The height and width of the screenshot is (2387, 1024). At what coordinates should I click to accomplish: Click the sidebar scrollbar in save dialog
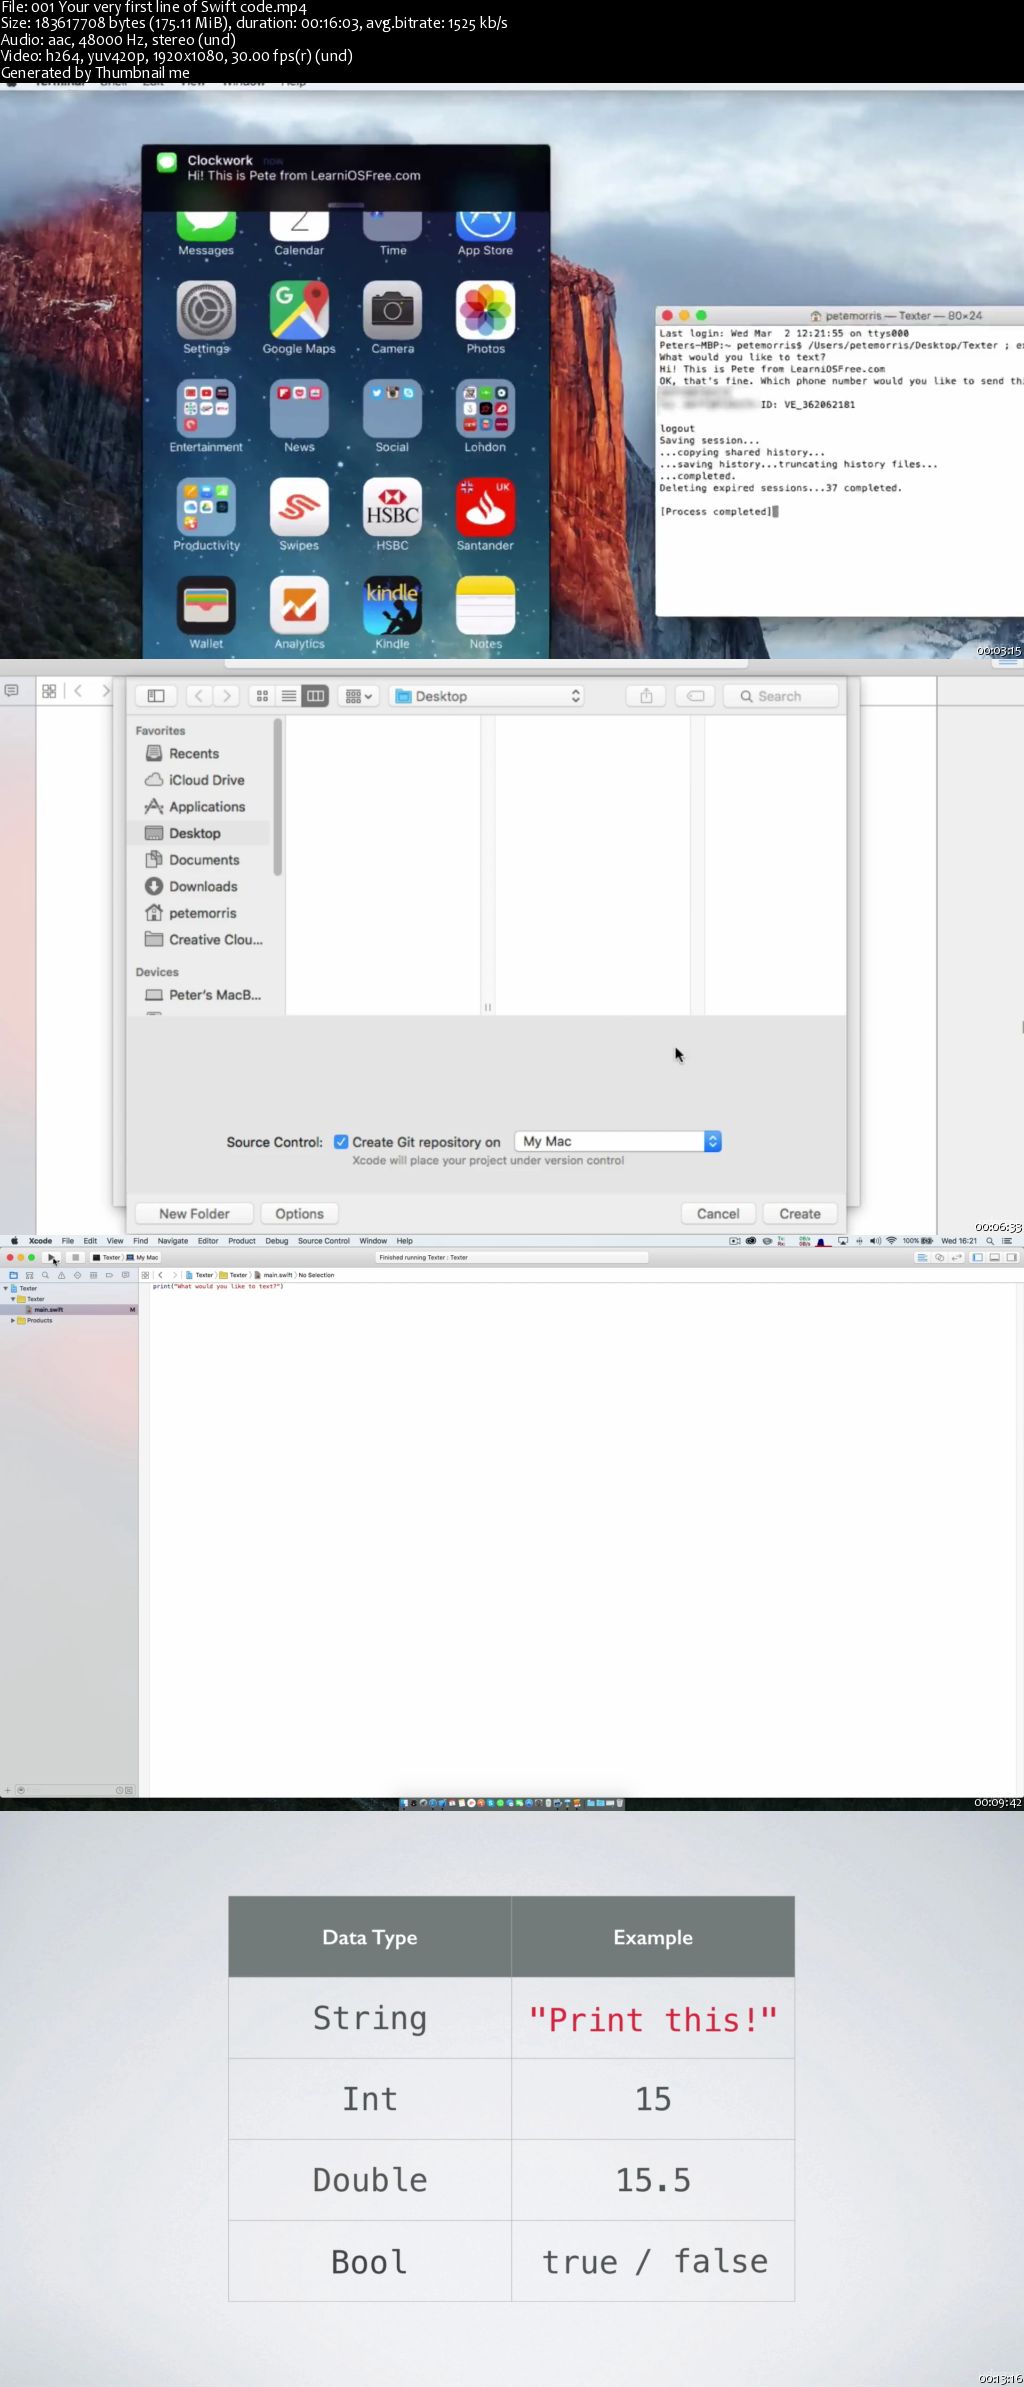pos(277,800)
